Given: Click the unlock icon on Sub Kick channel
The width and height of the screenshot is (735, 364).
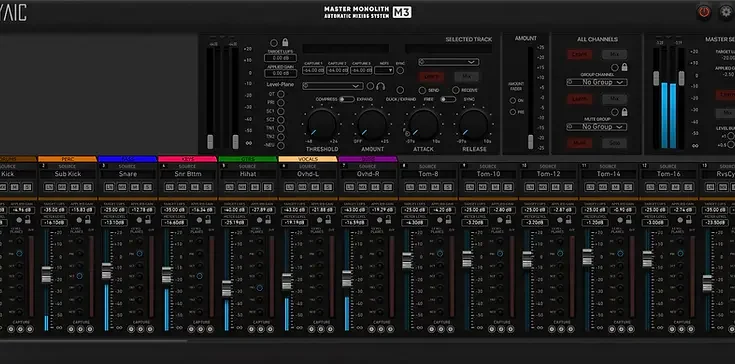Looking at the screenshot, I should point(88,220).
